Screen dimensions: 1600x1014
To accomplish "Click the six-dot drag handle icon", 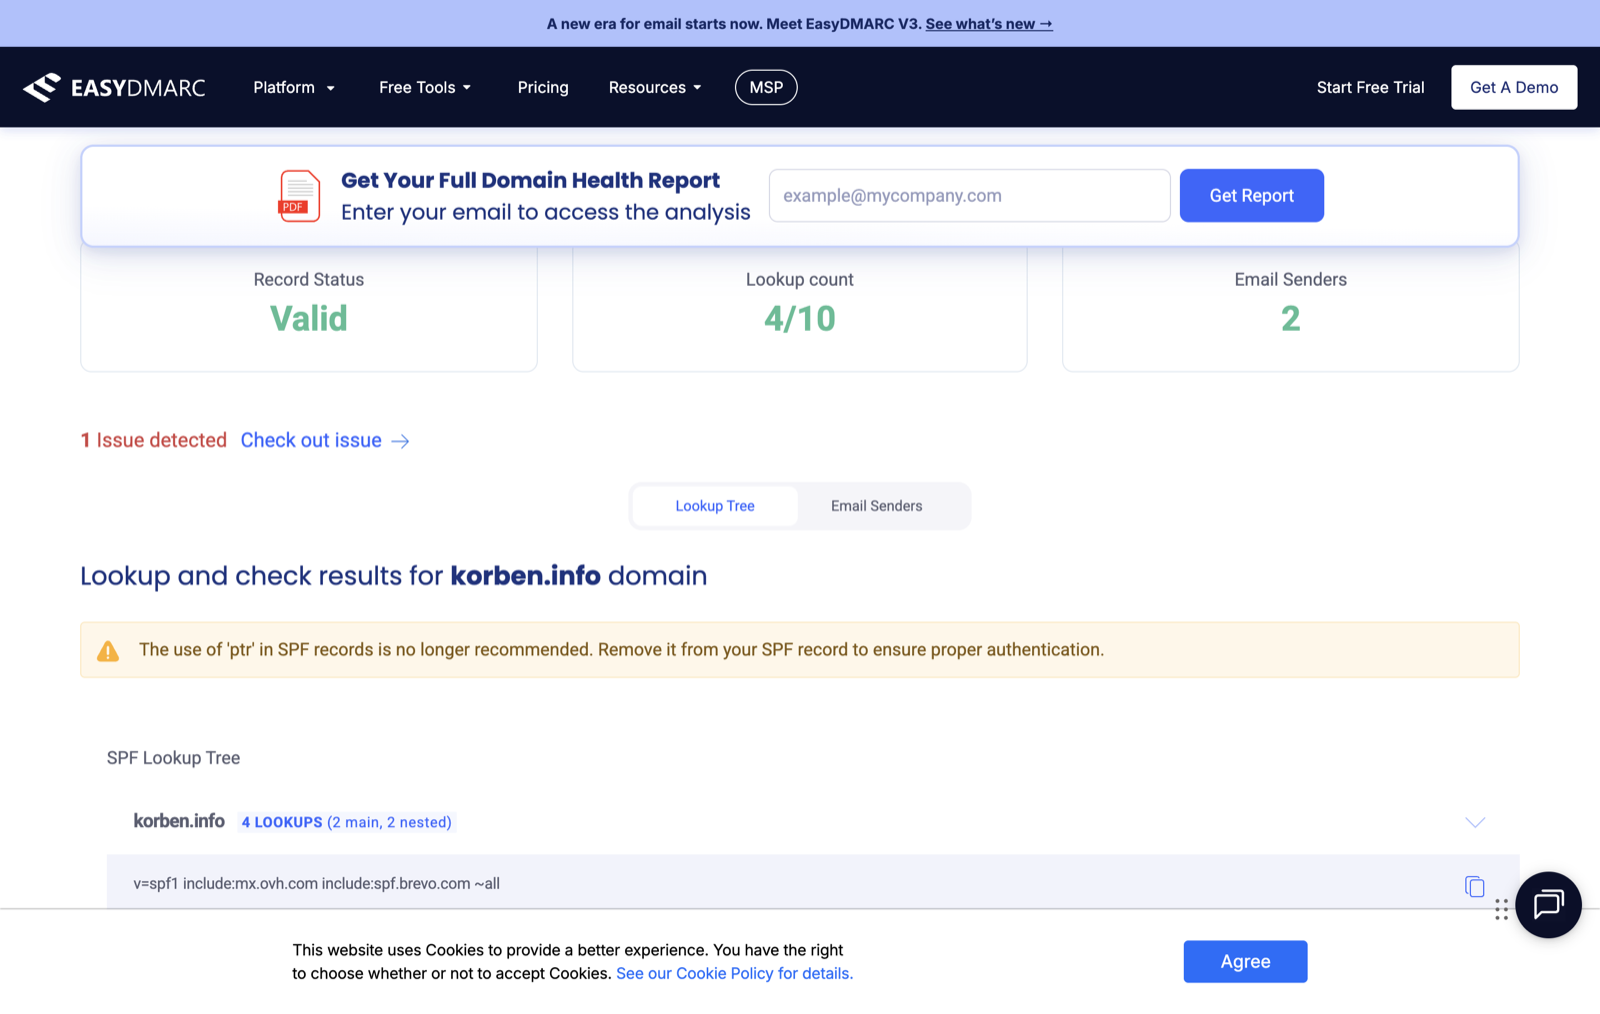I will (1501, 909).
